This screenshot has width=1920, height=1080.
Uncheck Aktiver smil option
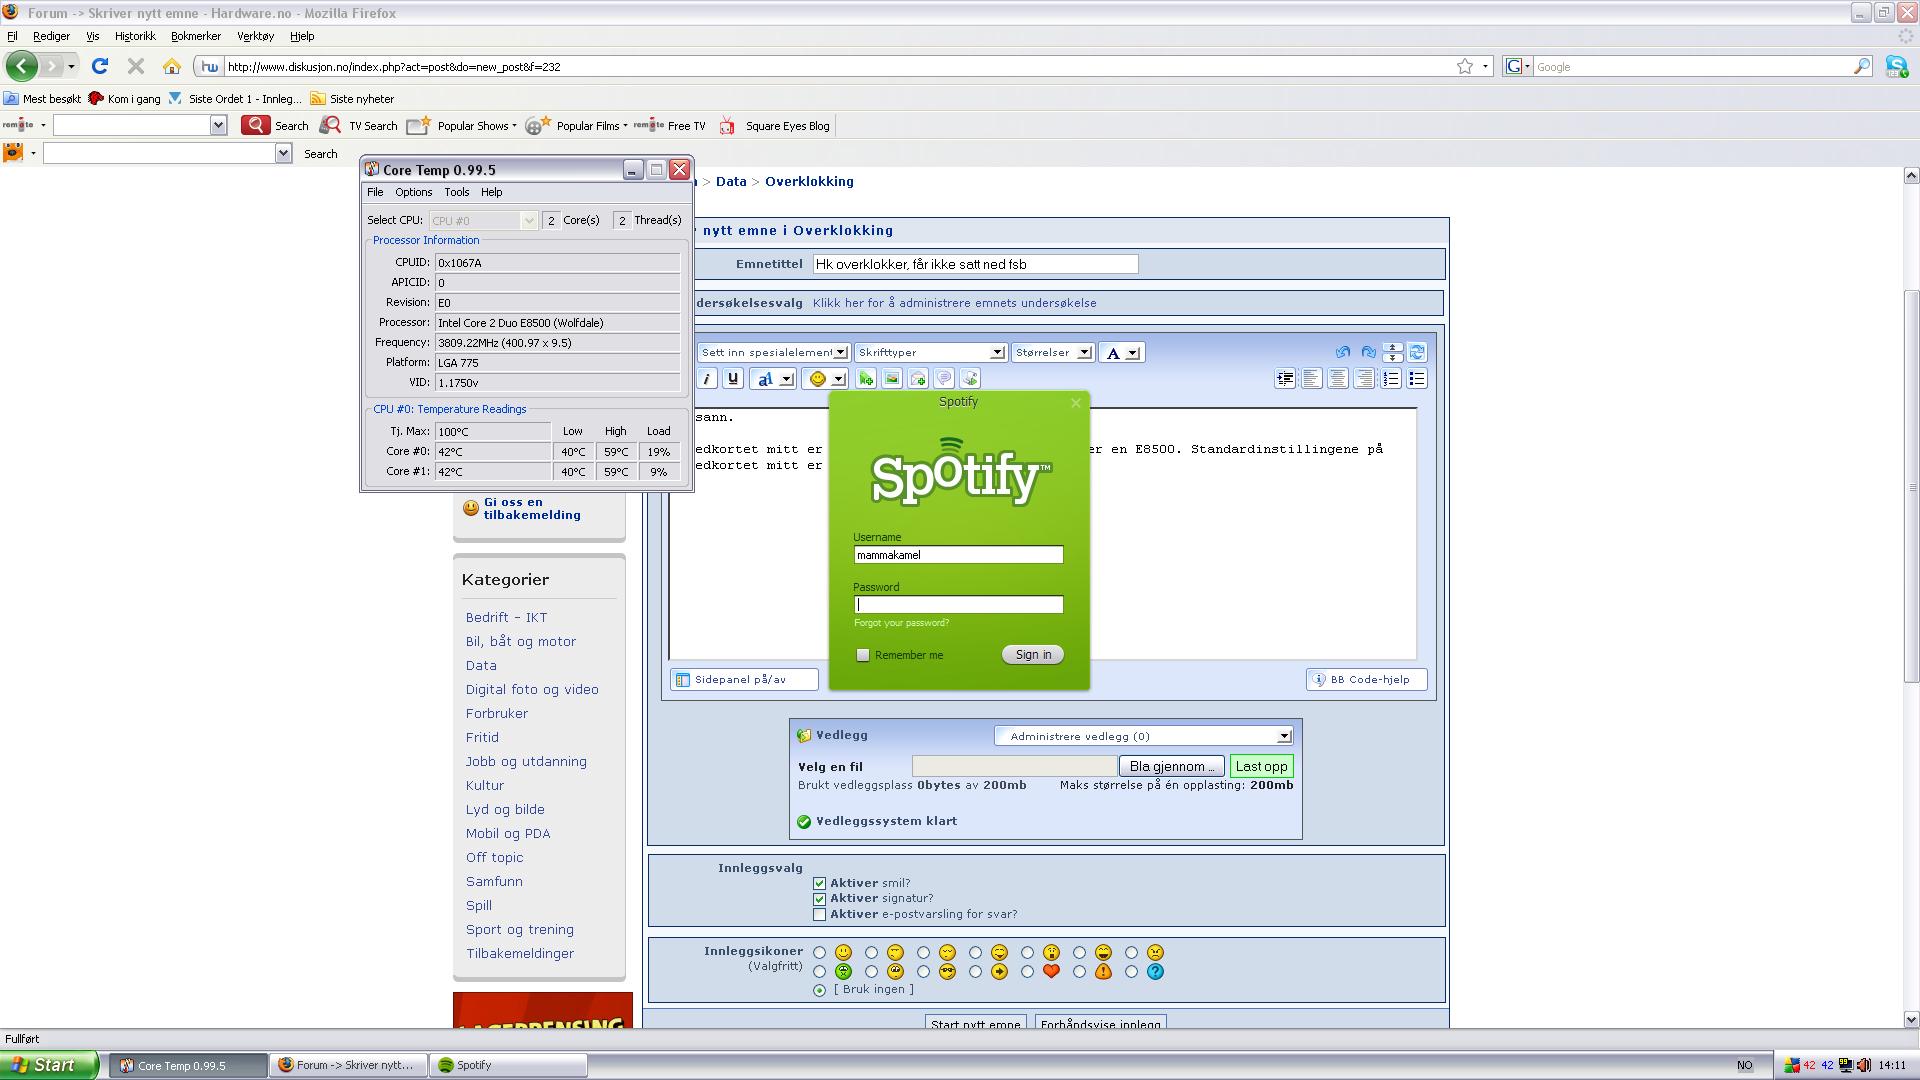coord(819,883)
